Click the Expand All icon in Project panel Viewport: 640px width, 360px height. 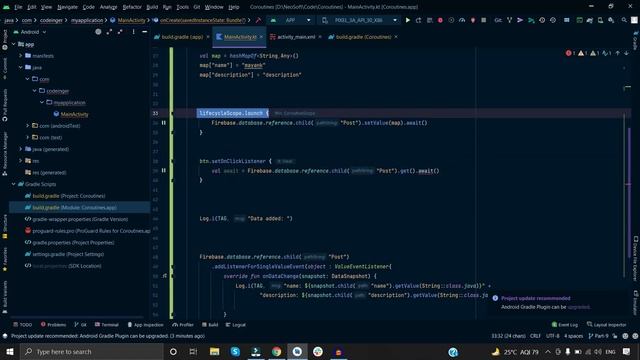pyautogui.click(x=109, y=32)
